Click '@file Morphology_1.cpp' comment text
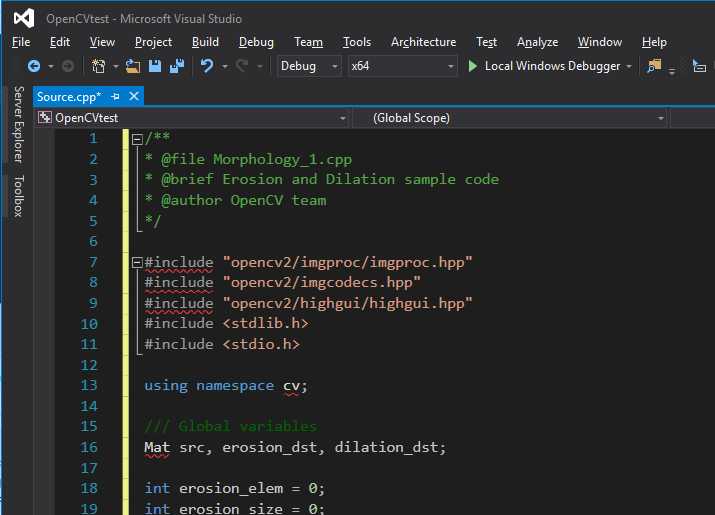The image size is (715, 515). (256, 160)
